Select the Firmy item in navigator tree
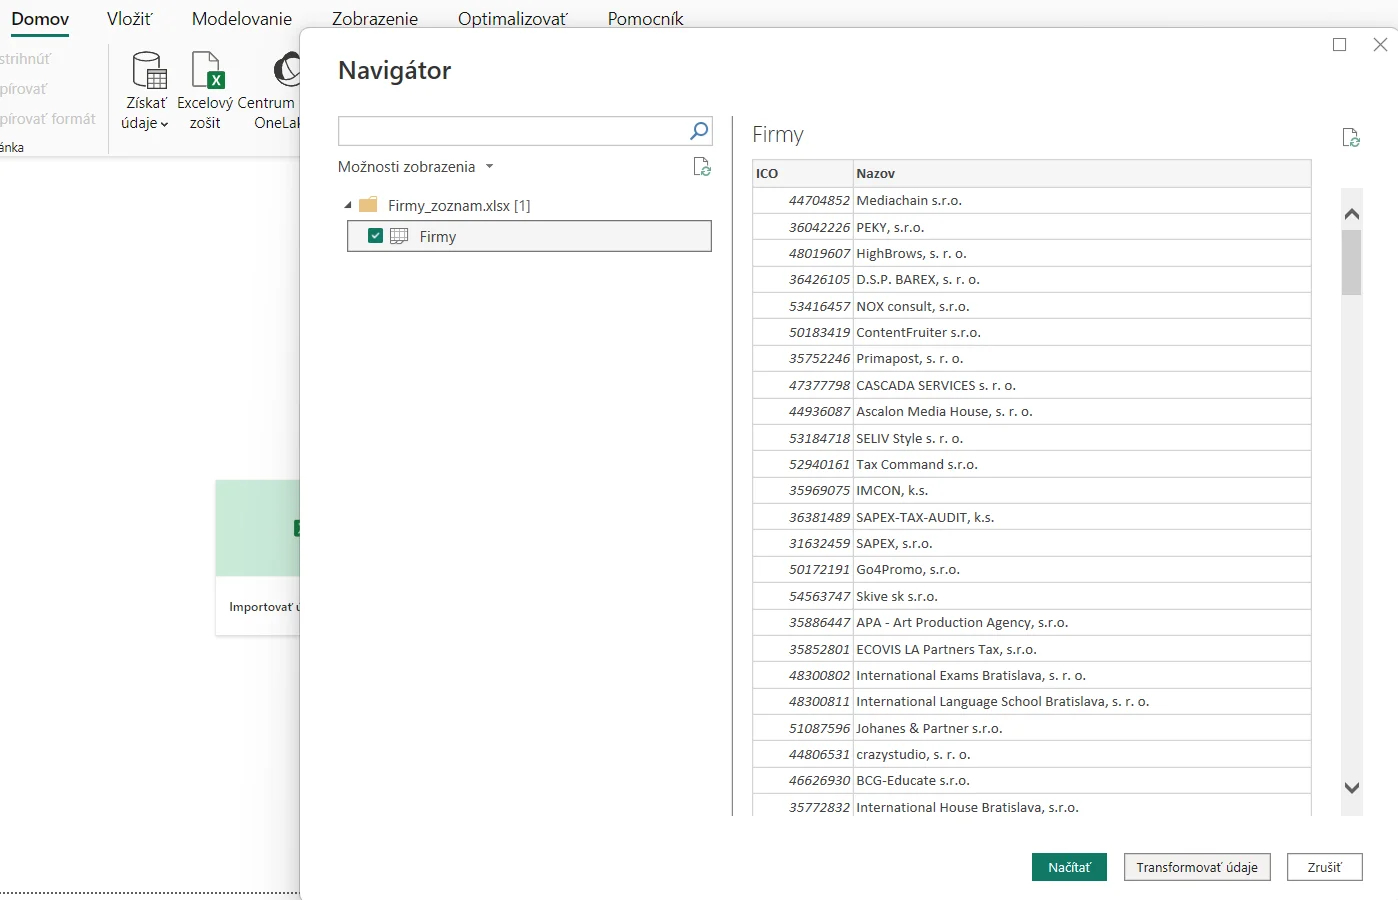Screen dimensions: 1398x900 tap(529, 236)
